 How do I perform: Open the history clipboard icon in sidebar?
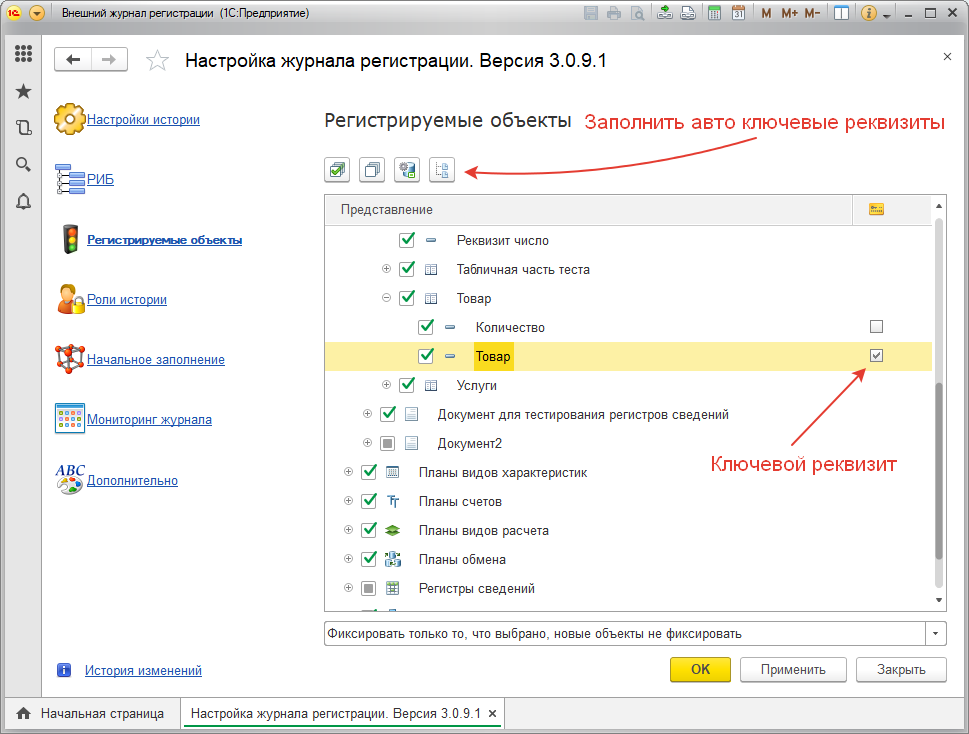tap(24, 127)
